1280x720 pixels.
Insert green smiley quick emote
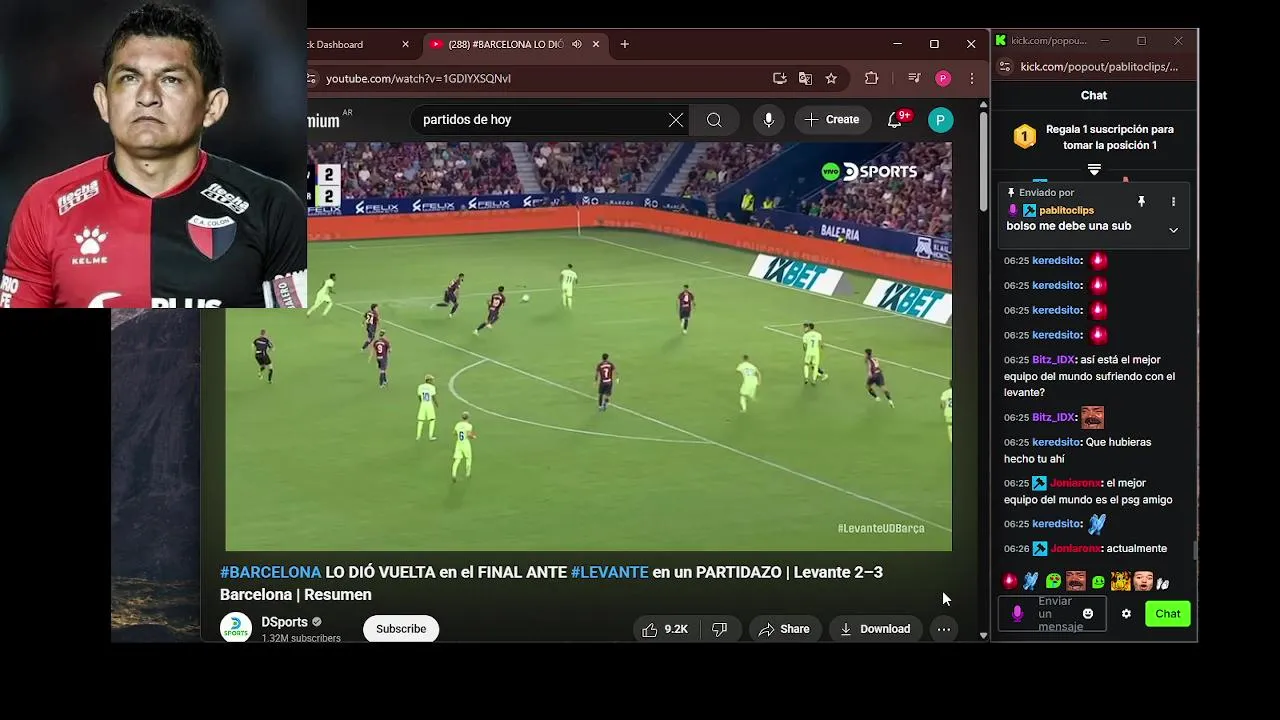(1098, 581)
